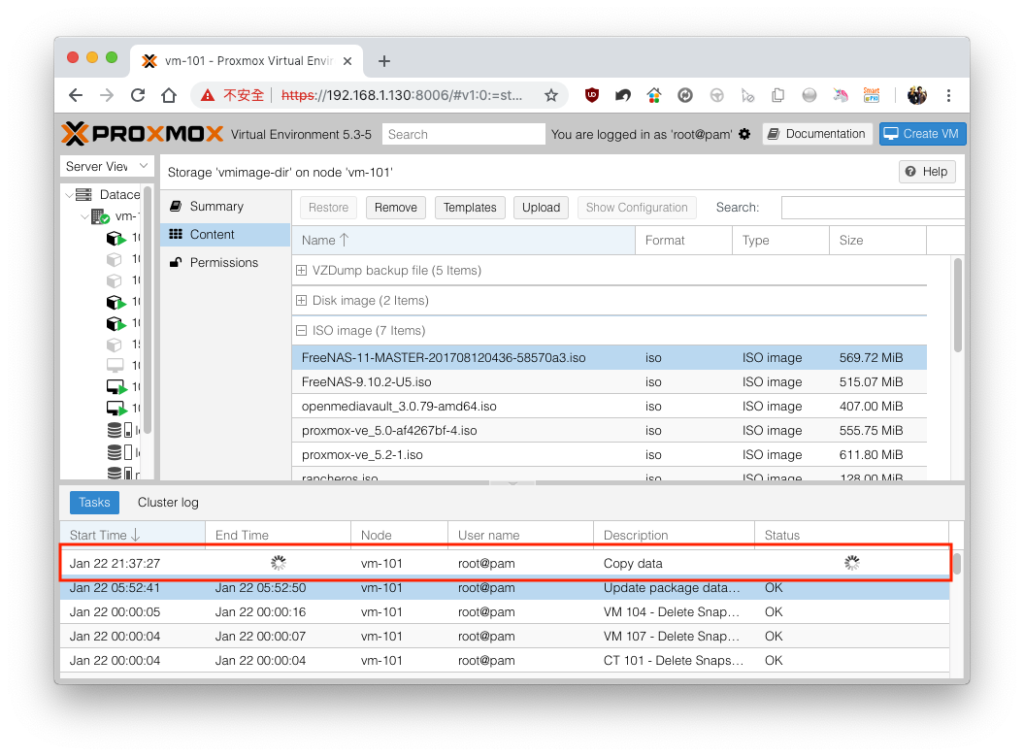Viewport: 1024px width, 756px height.
Task: Open the Templates dialog
Action: pos(470,208)
